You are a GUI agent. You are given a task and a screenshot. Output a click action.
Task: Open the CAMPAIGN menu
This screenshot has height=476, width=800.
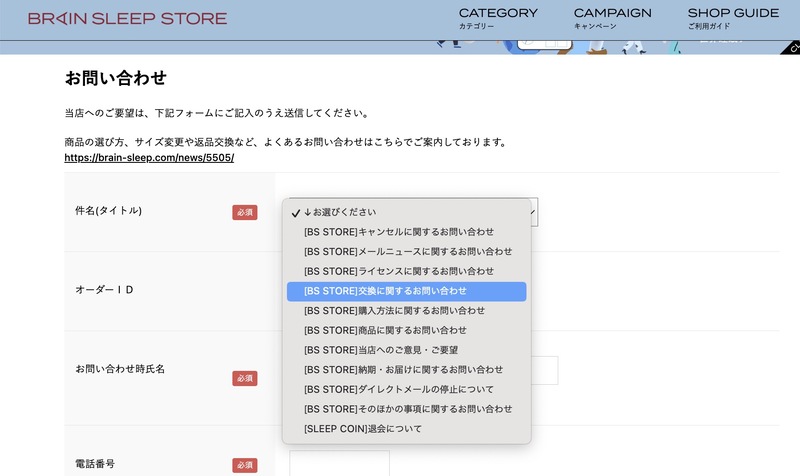click(x=612, y=18)
